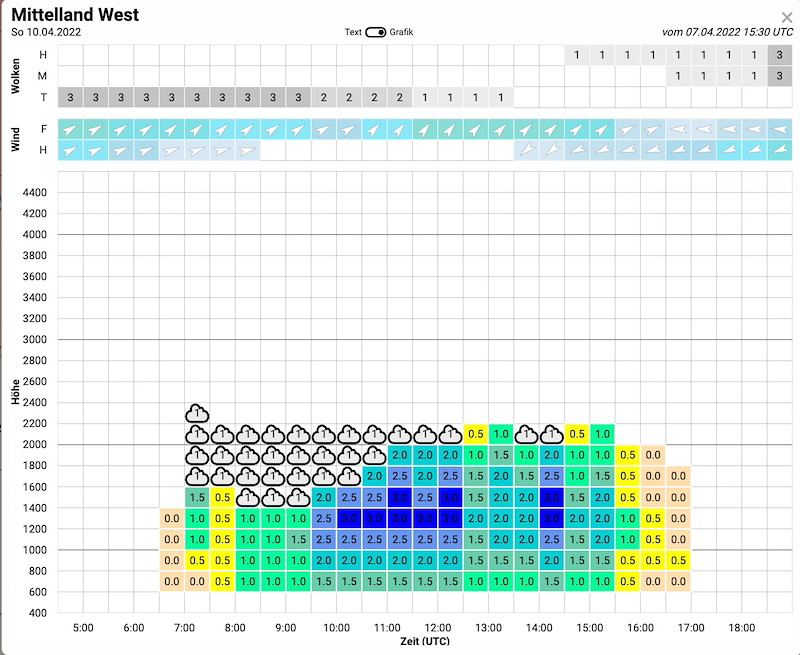Click the topmost cloud icon at 2300 m
The width and height of the screenshot is (800, 655).
(x=197, y=413)
